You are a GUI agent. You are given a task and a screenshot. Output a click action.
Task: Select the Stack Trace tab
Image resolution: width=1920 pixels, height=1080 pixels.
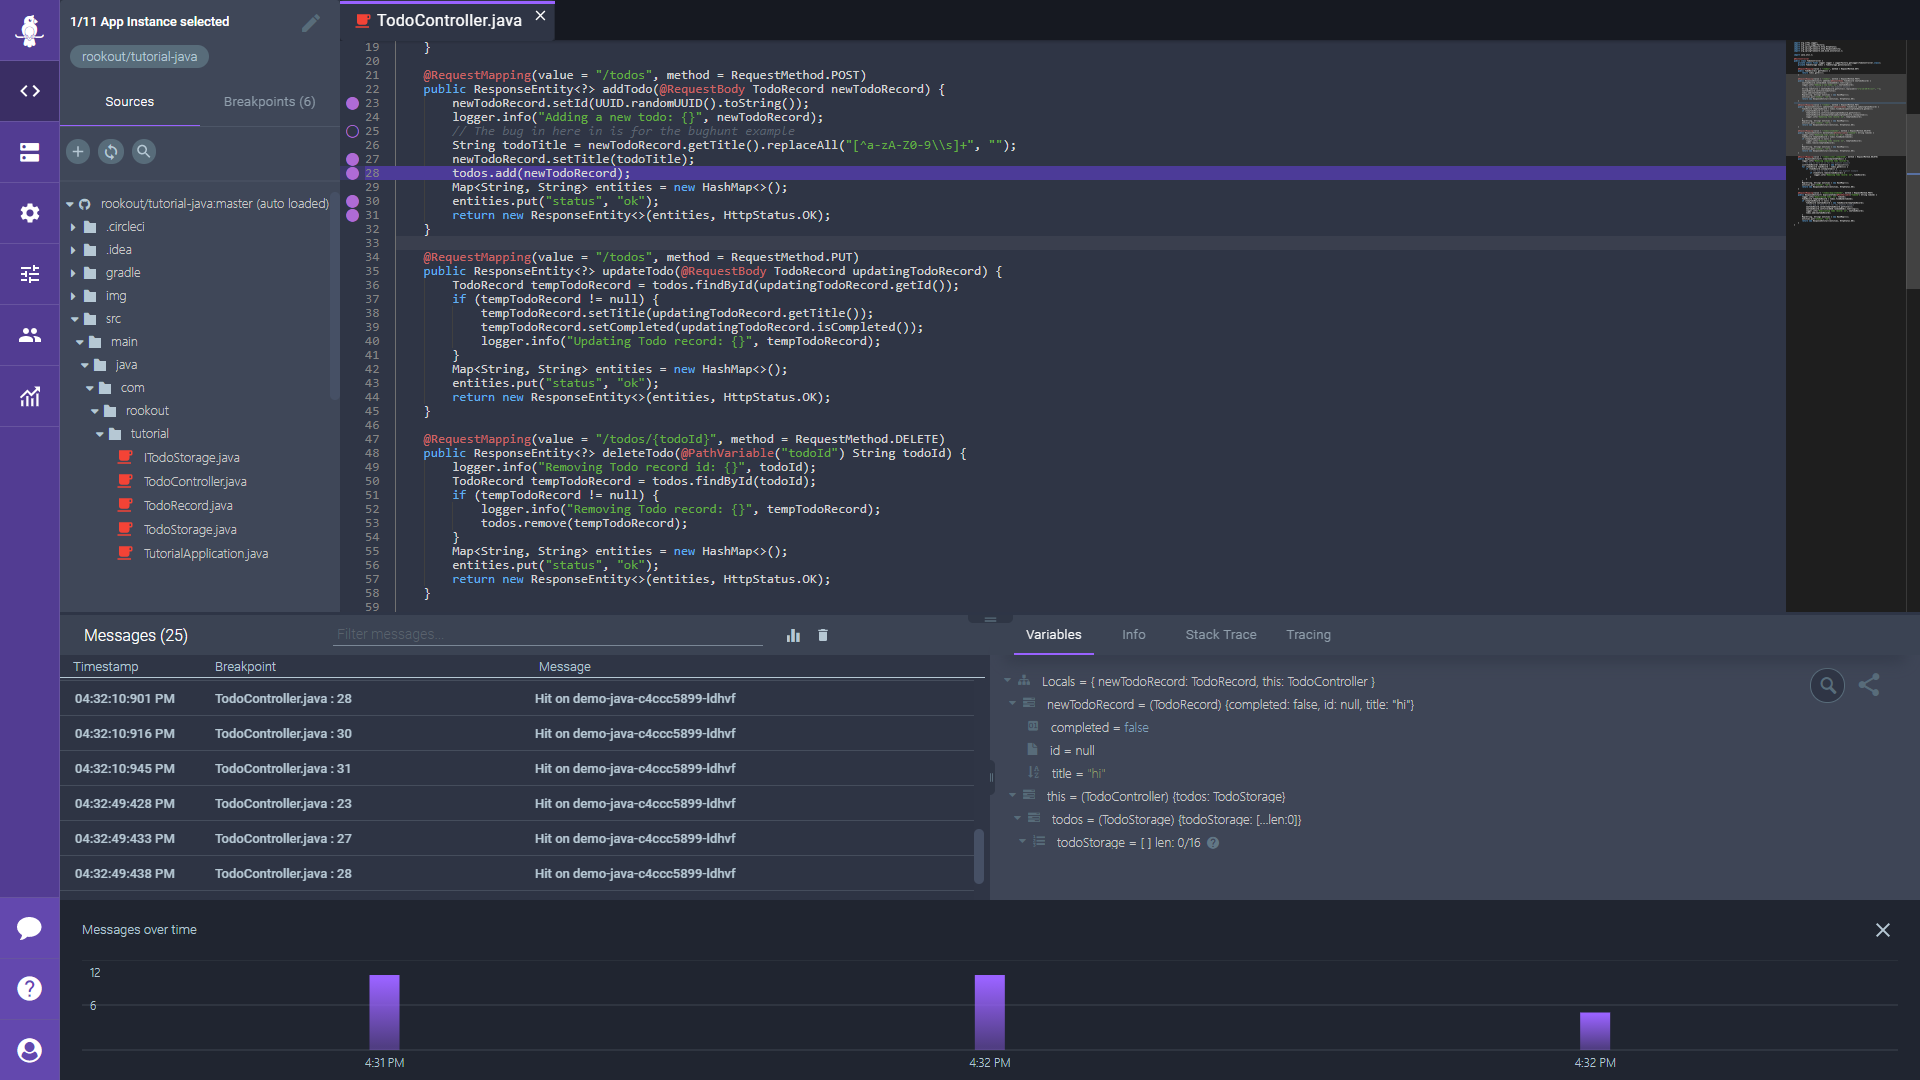[1220, 635]
